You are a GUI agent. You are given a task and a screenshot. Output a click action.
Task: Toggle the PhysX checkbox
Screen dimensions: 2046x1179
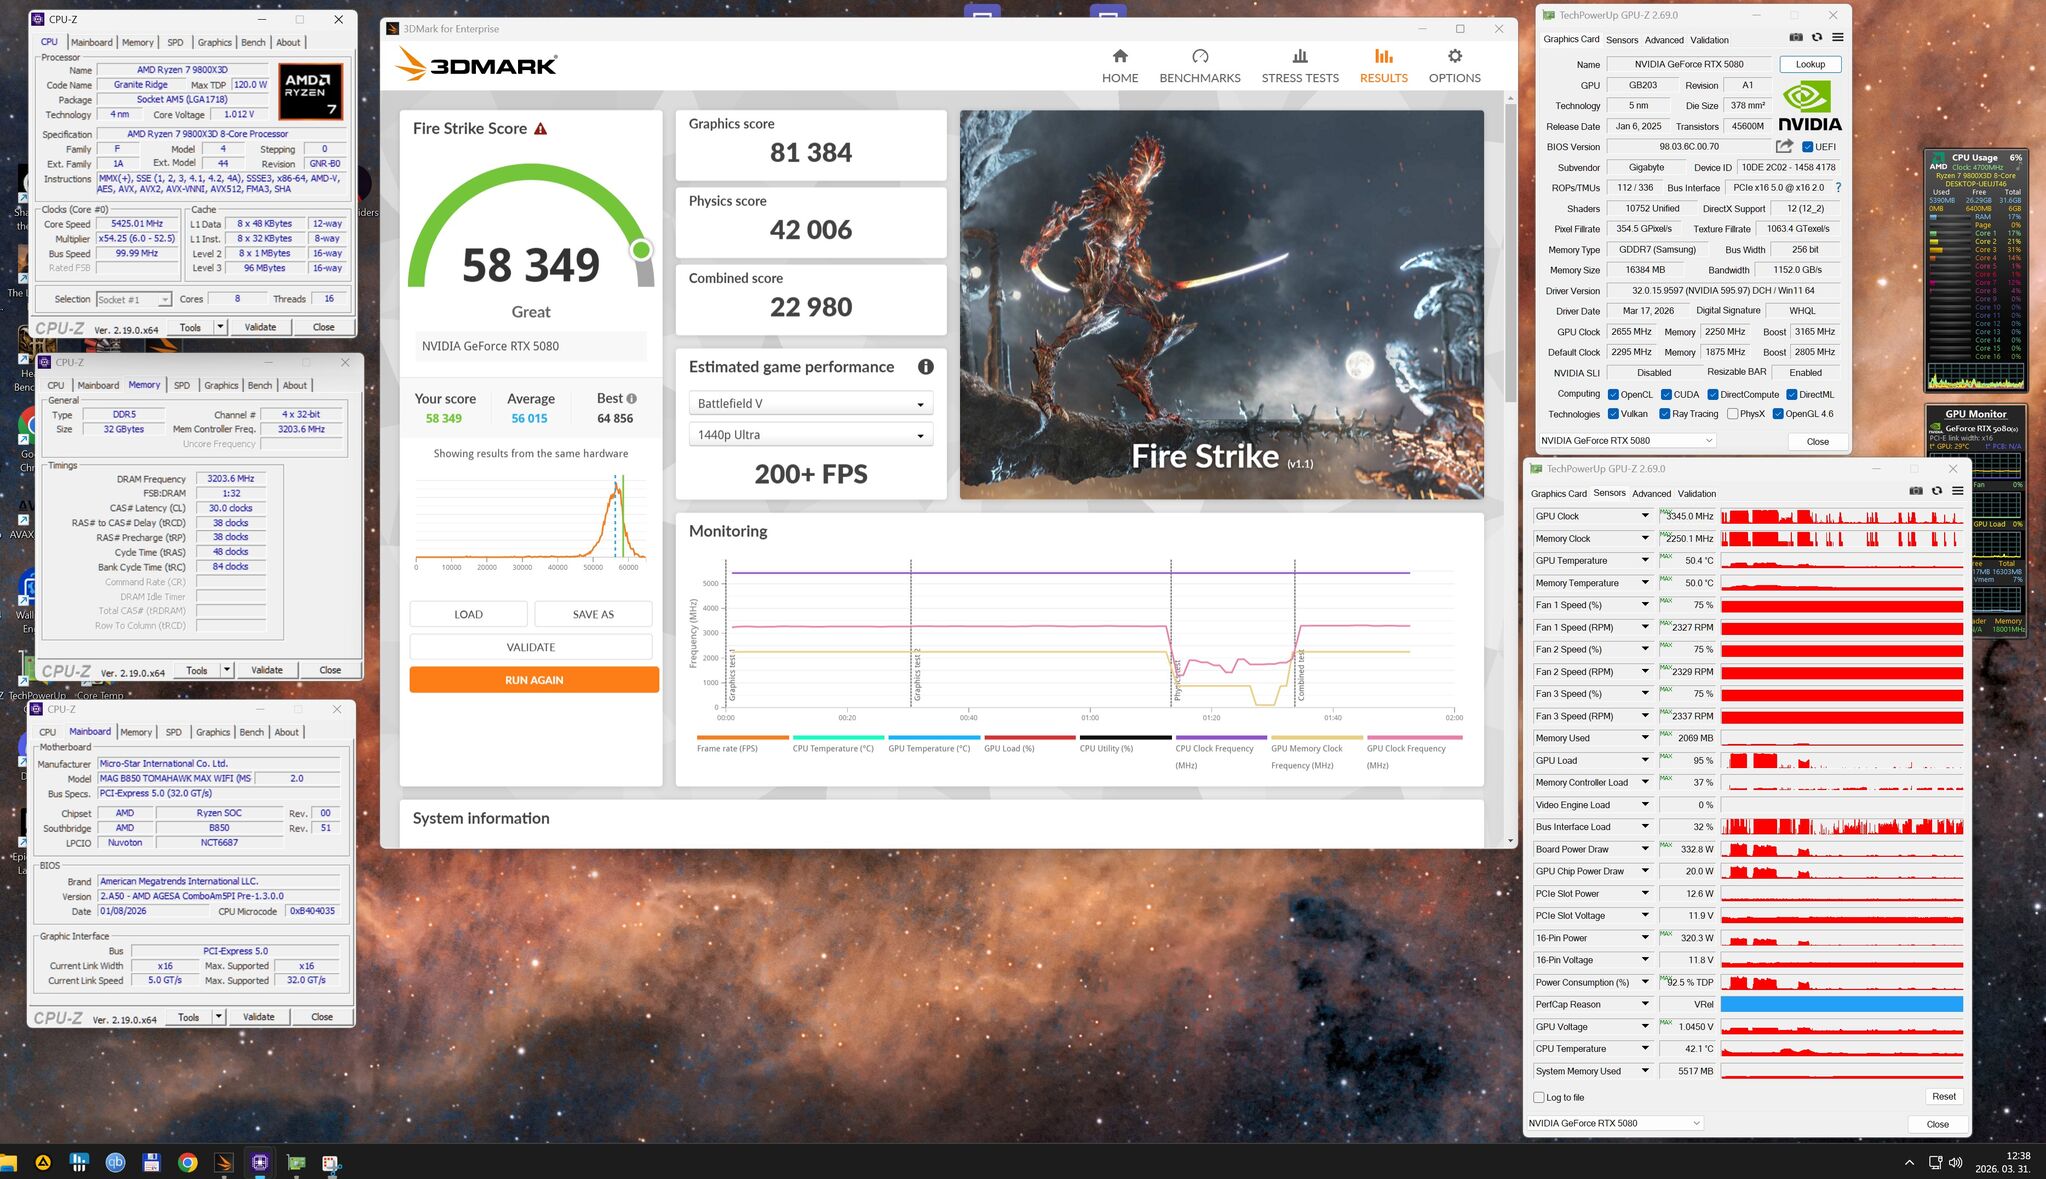[1732, 414]
